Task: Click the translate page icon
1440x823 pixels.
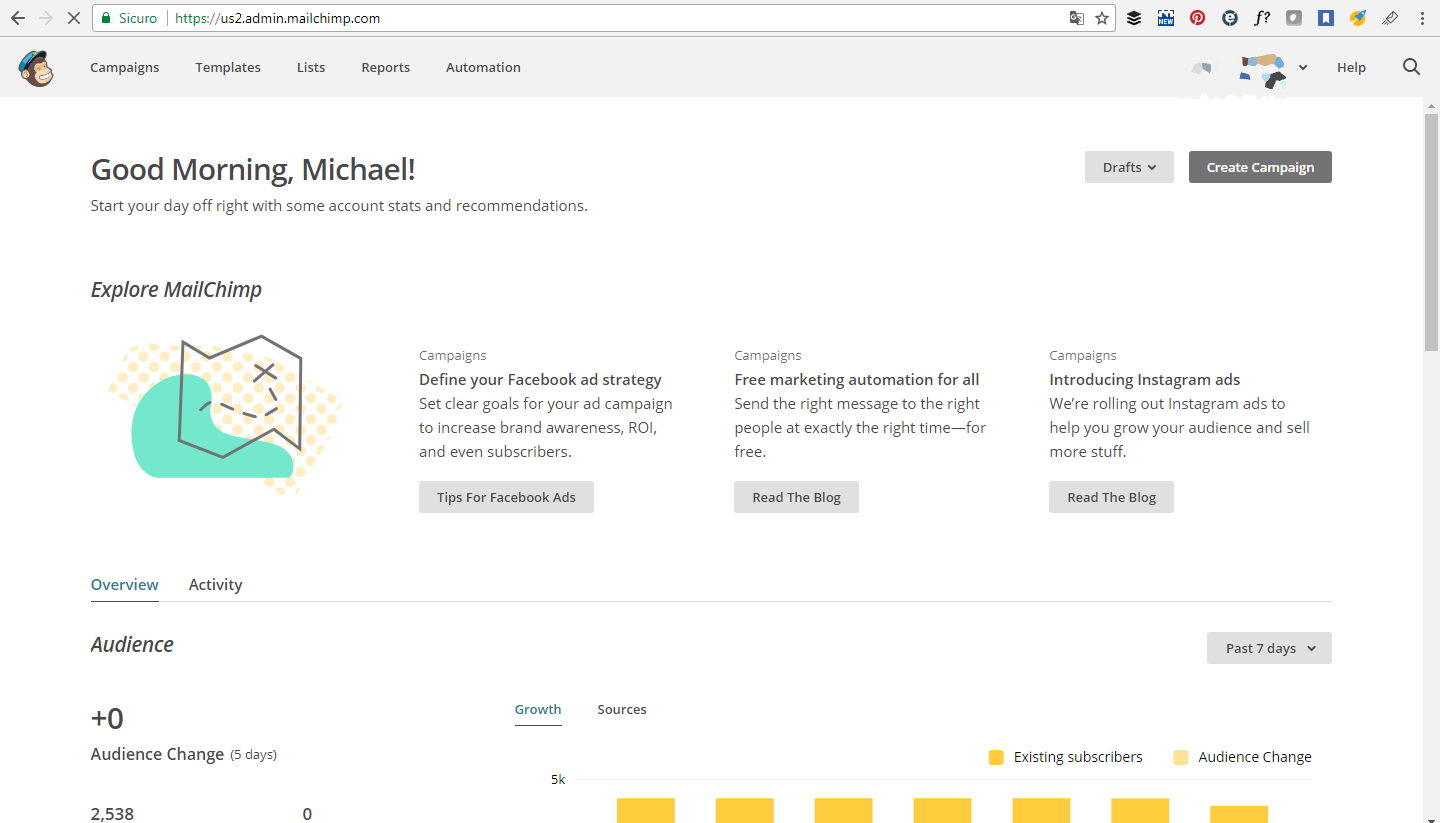Action: pyautogui.click(x=1076, y=18)
